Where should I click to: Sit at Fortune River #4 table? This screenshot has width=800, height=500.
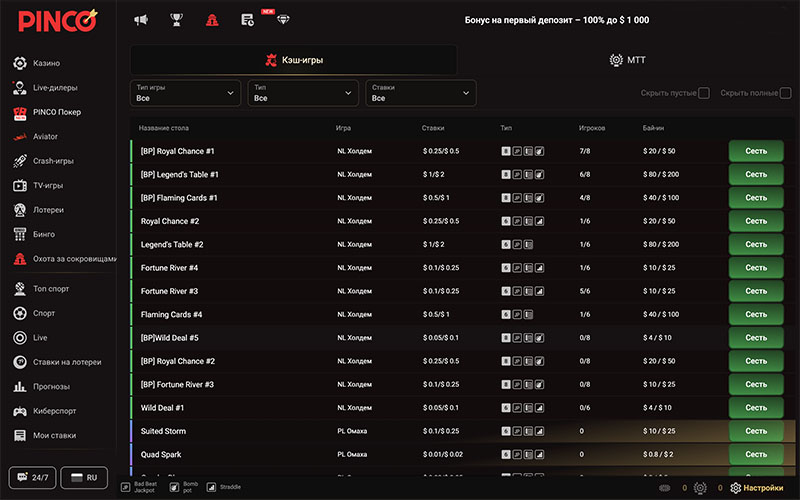(756, 268)
